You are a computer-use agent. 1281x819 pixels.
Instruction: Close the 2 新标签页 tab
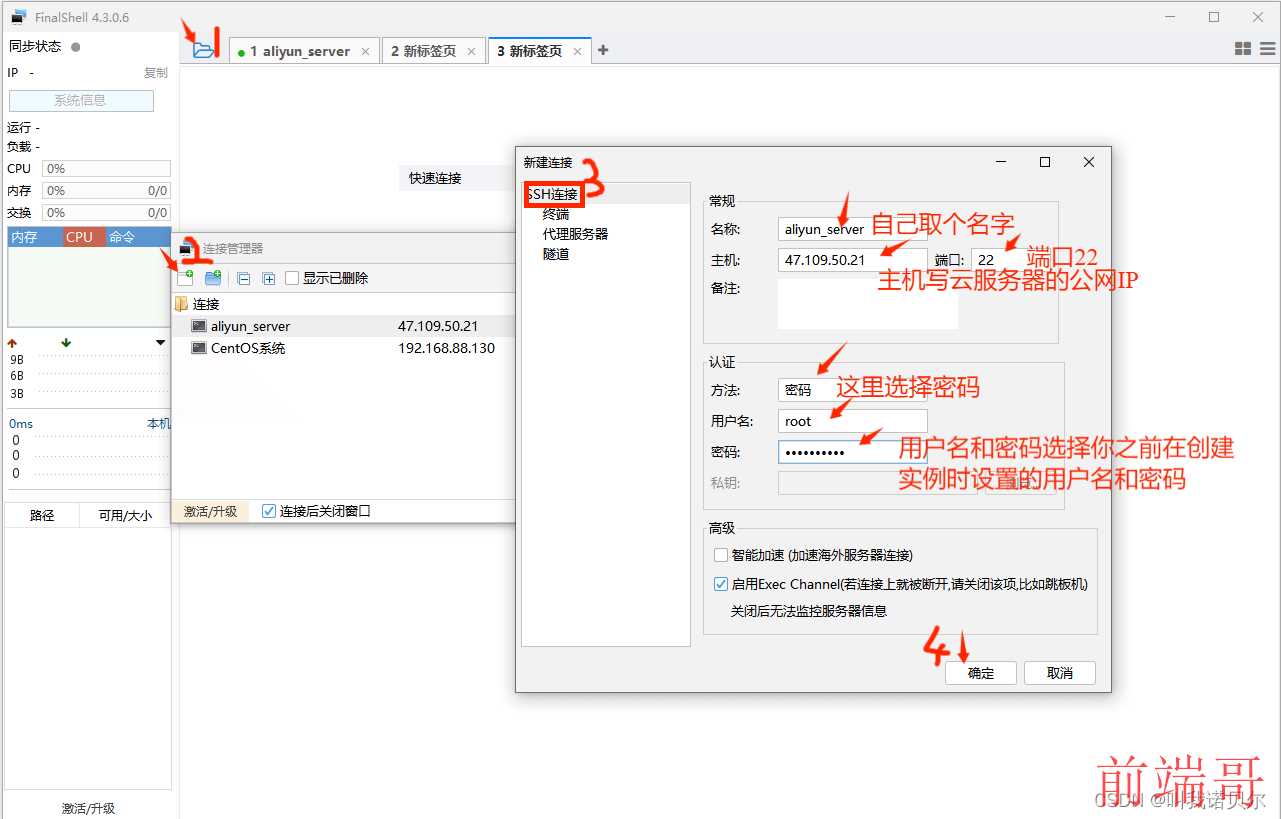[471, 51]
